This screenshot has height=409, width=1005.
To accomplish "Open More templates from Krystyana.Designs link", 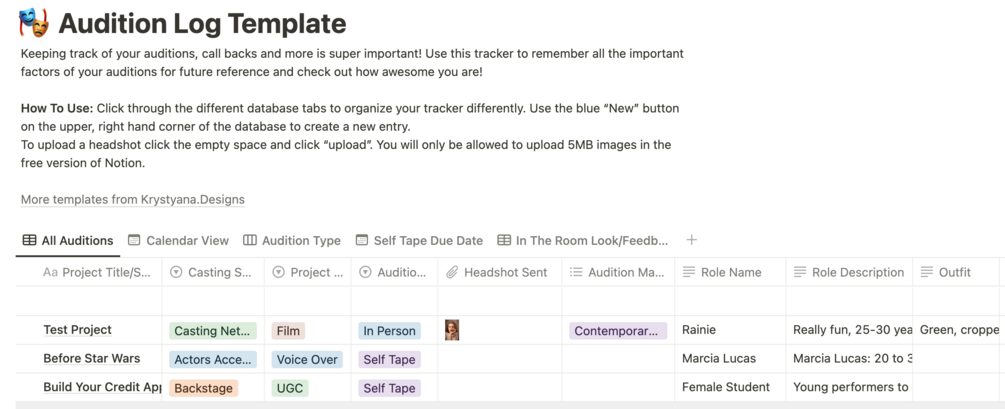I will coord(133,199).
